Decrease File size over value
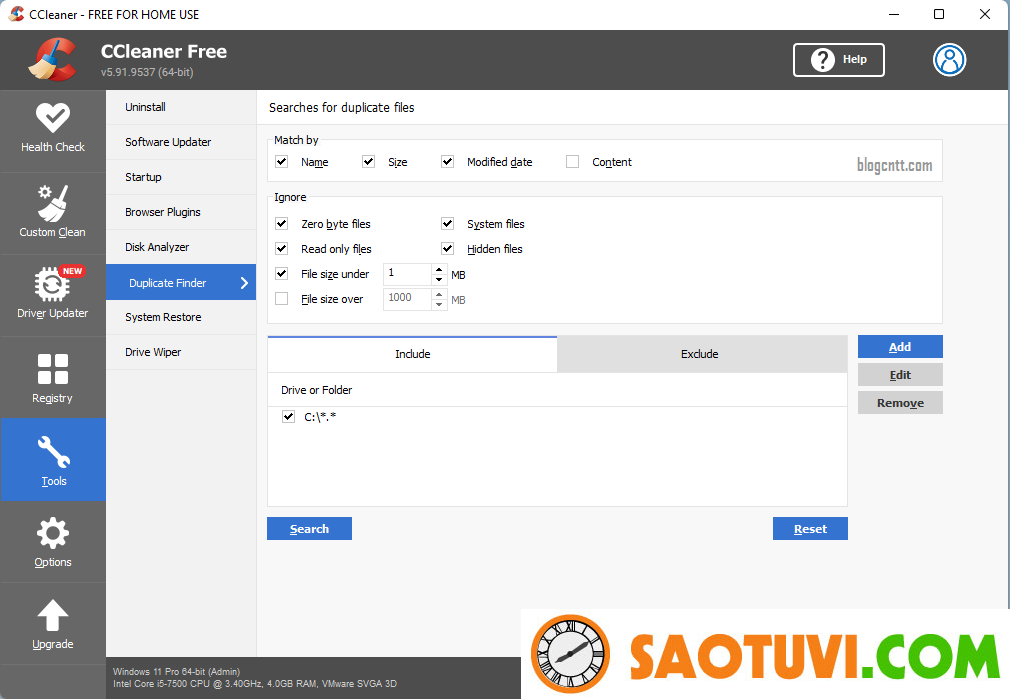 [439, 304]
